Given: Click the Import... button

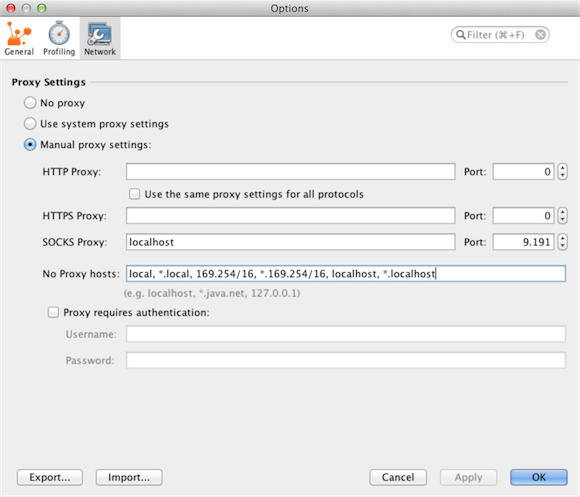Looking at the screenshot, I should (x=129, y=477).
